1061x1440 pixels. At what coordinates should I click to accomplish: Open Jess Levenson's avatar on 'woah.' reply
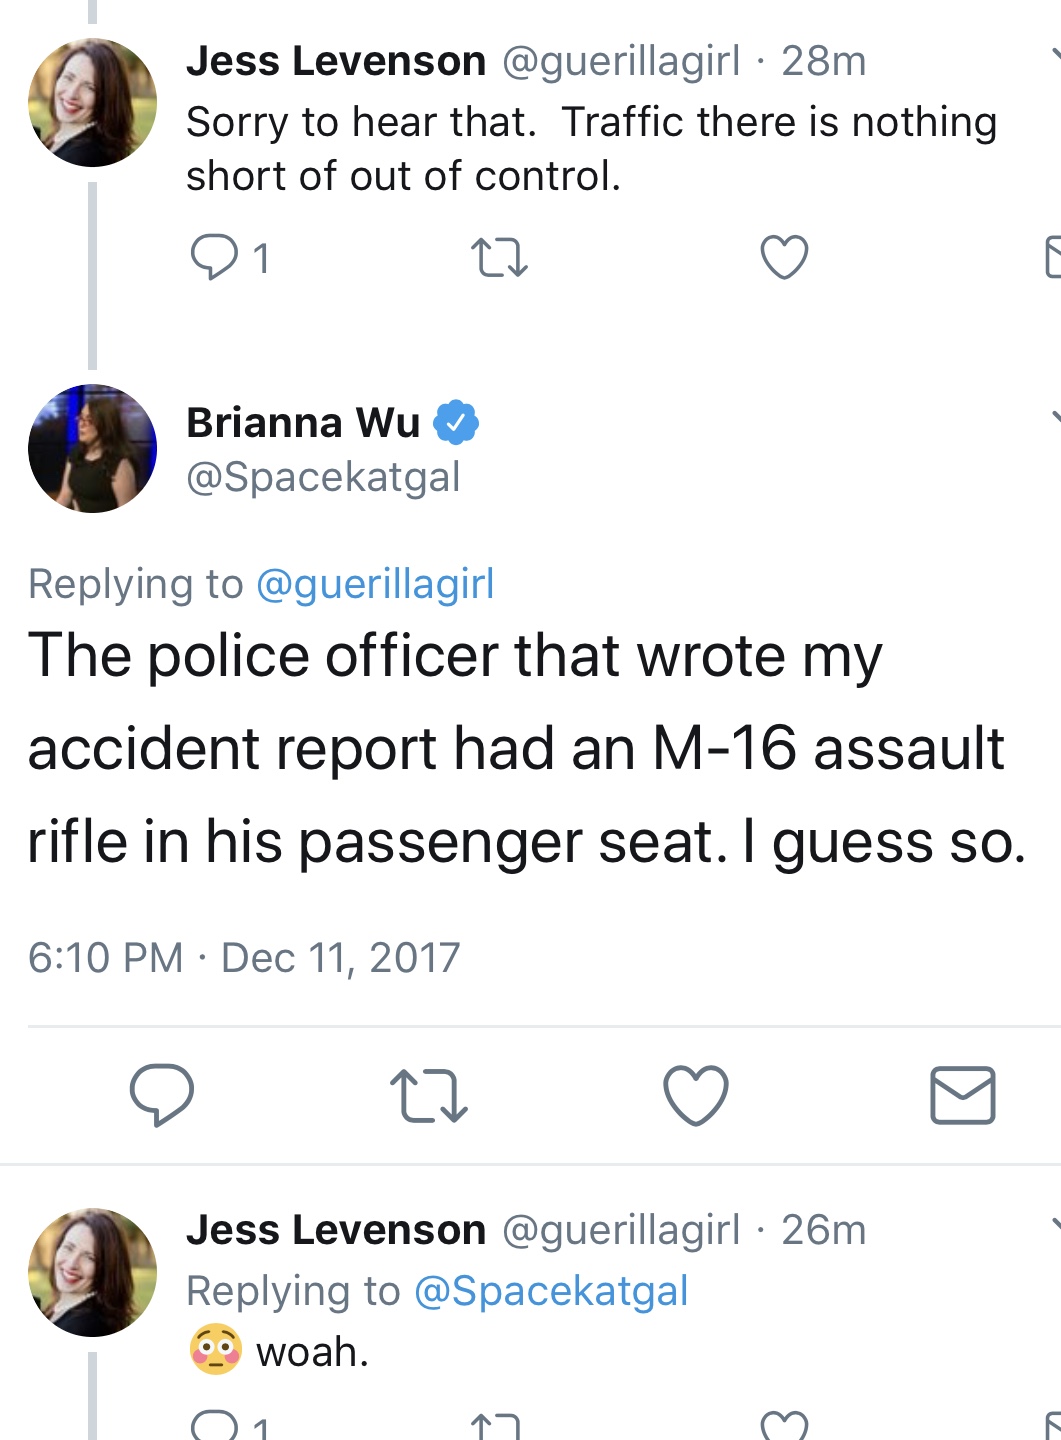[x=92, y=1272]
